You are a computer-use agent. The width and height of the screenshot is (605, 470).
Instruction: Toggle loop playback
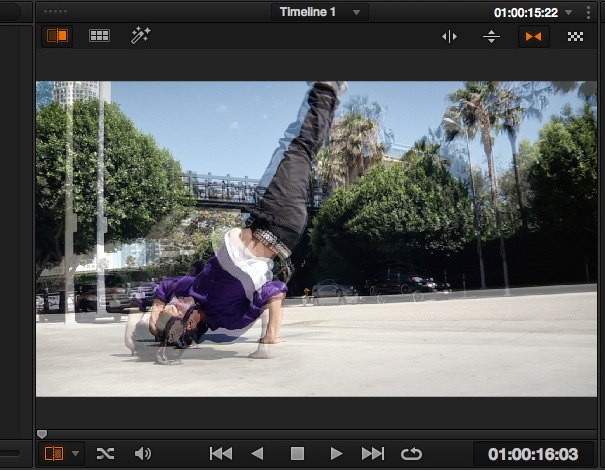coord(411,454)
